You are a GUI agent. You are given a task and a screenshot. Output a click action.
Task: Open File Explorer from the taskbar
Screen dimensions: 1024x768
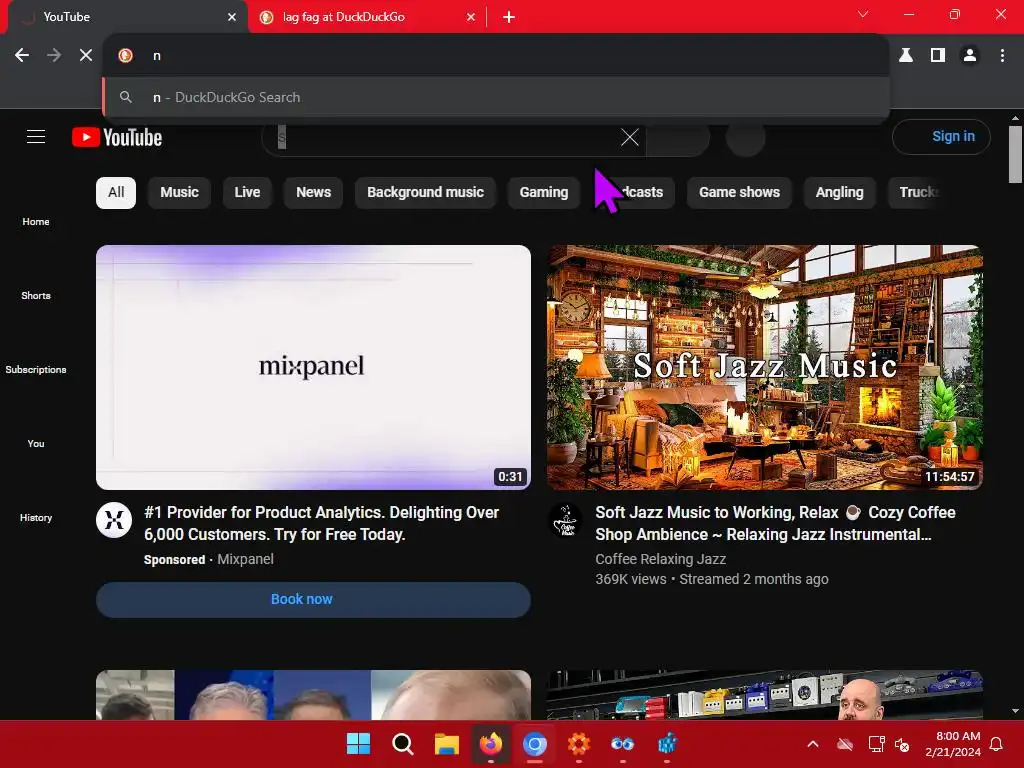(447, 744)
